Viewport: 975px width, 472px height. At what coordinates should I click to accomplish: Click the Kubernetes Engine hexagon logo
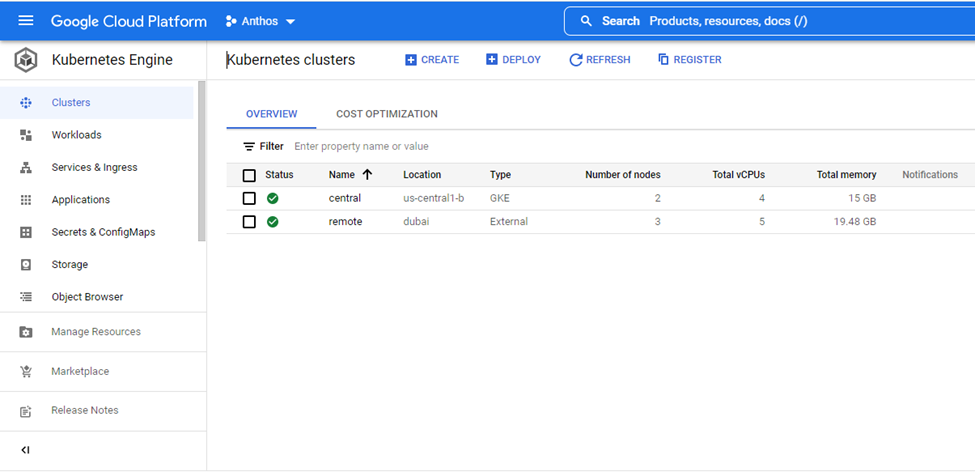pyautogui.click(x=26, y=60)
